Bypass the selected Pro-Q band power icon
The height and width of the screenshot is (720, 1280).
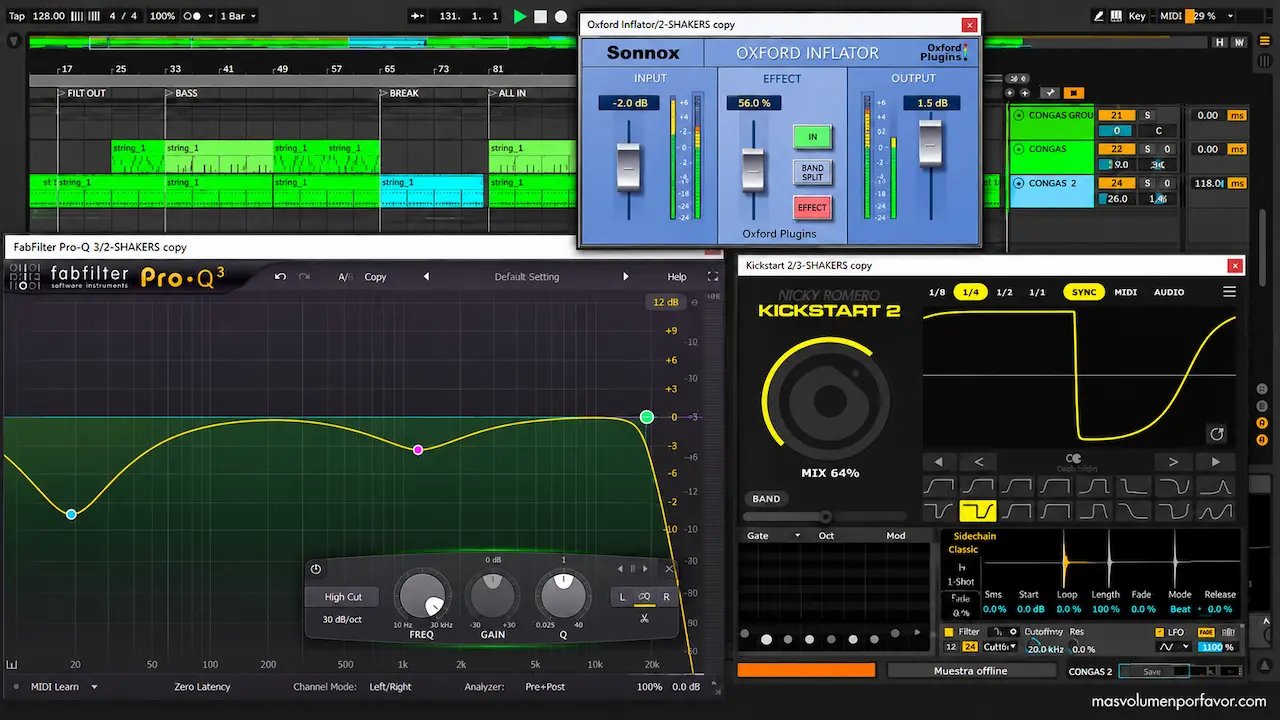pos(316,569)
